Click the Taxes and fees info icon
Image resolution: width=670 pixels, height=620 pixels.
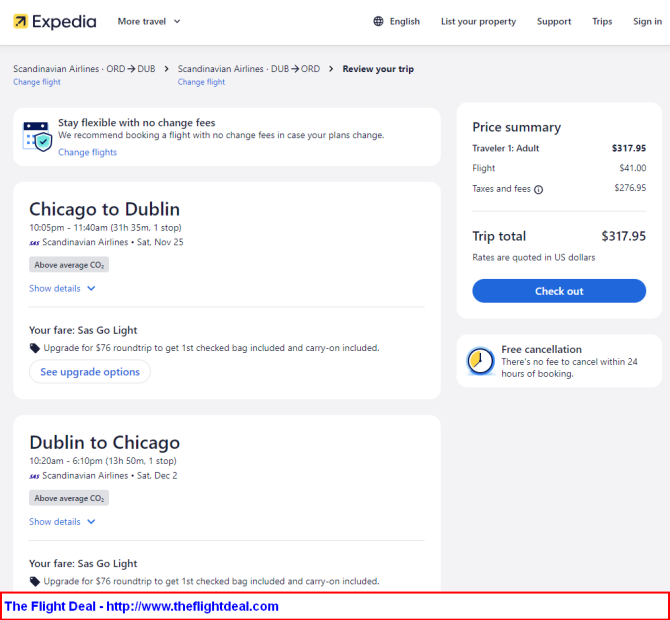pyautogui.click(x=538, y=189)
